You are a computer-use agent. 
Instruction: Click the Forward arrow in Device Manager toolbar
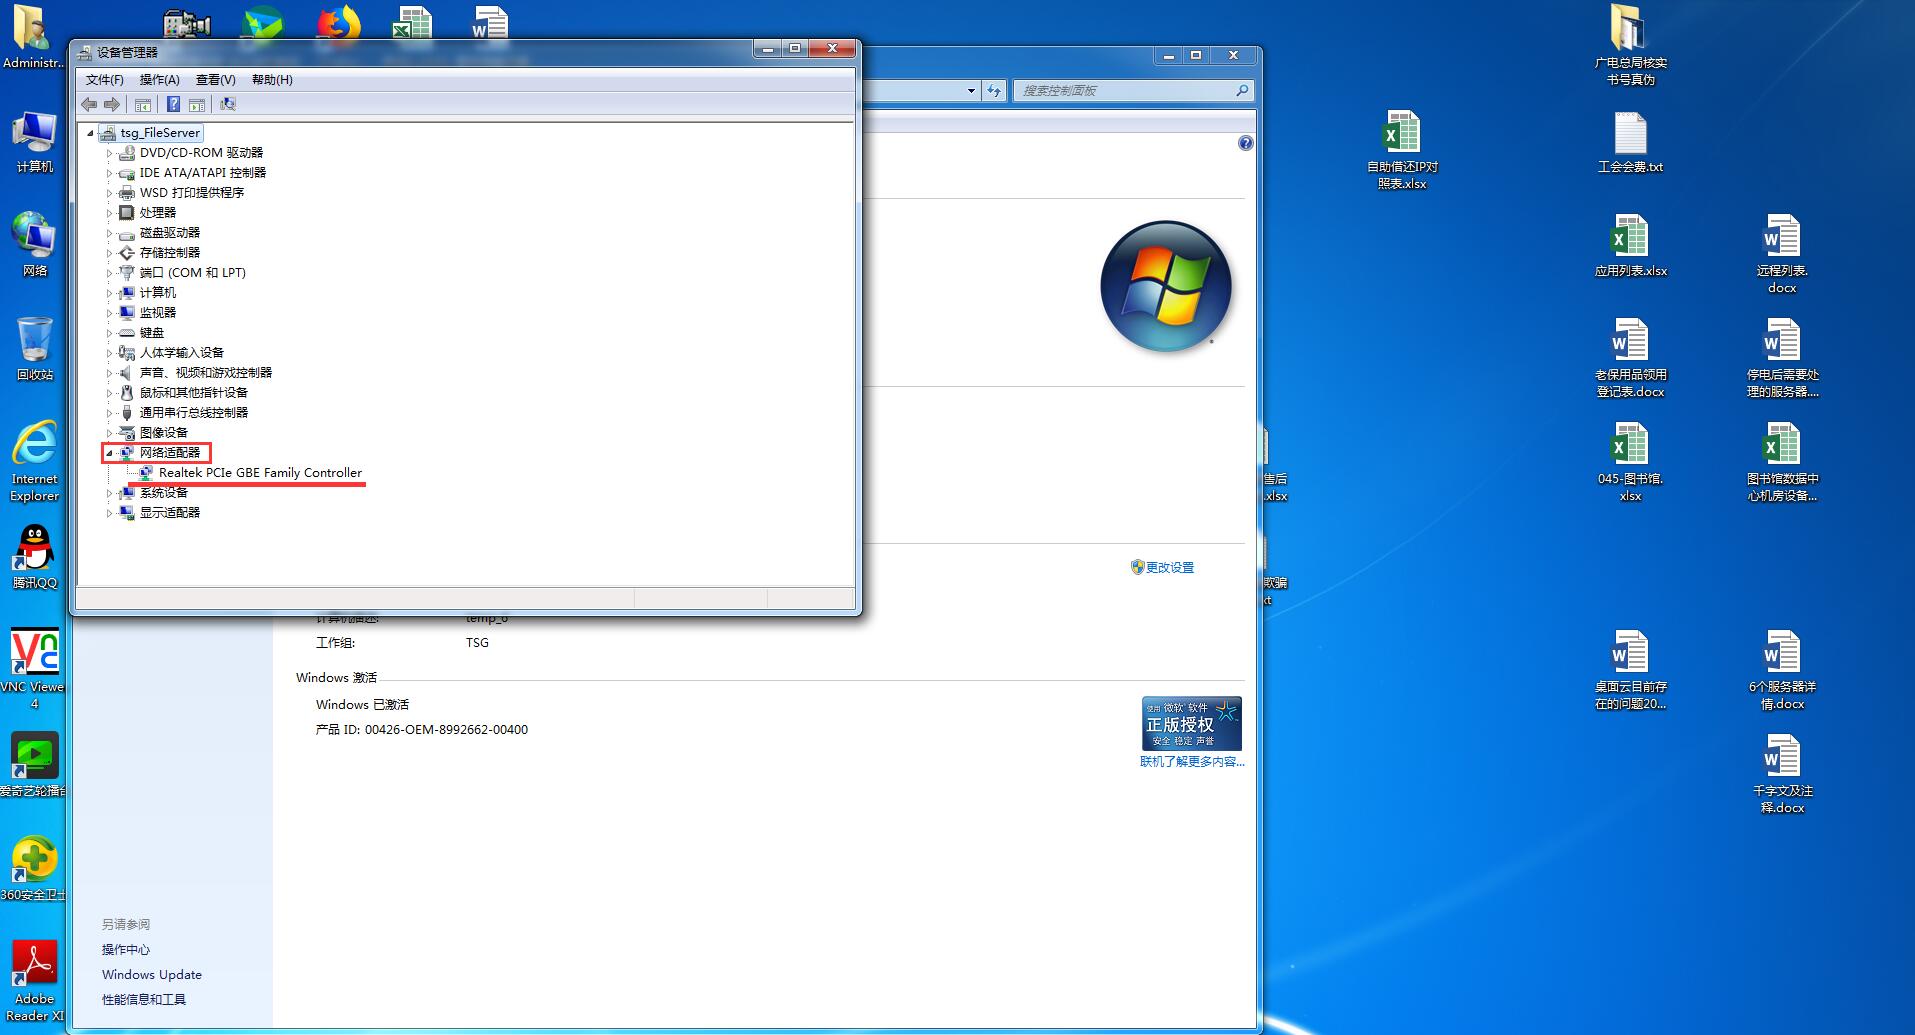112,104
